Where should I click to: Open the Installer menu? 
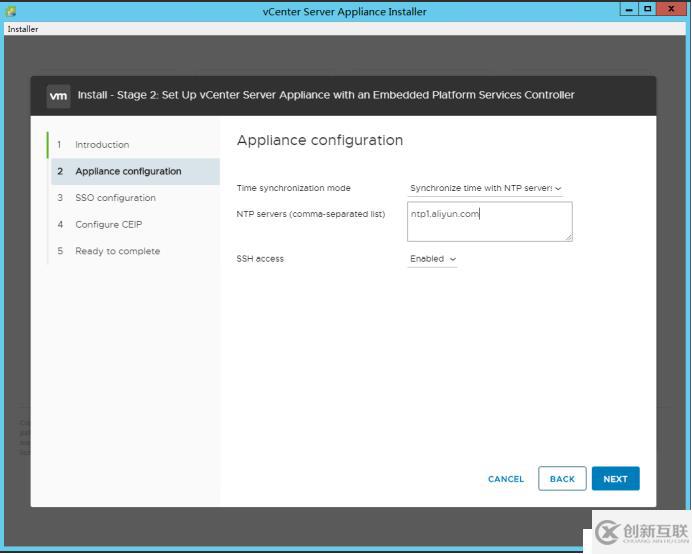23,29
